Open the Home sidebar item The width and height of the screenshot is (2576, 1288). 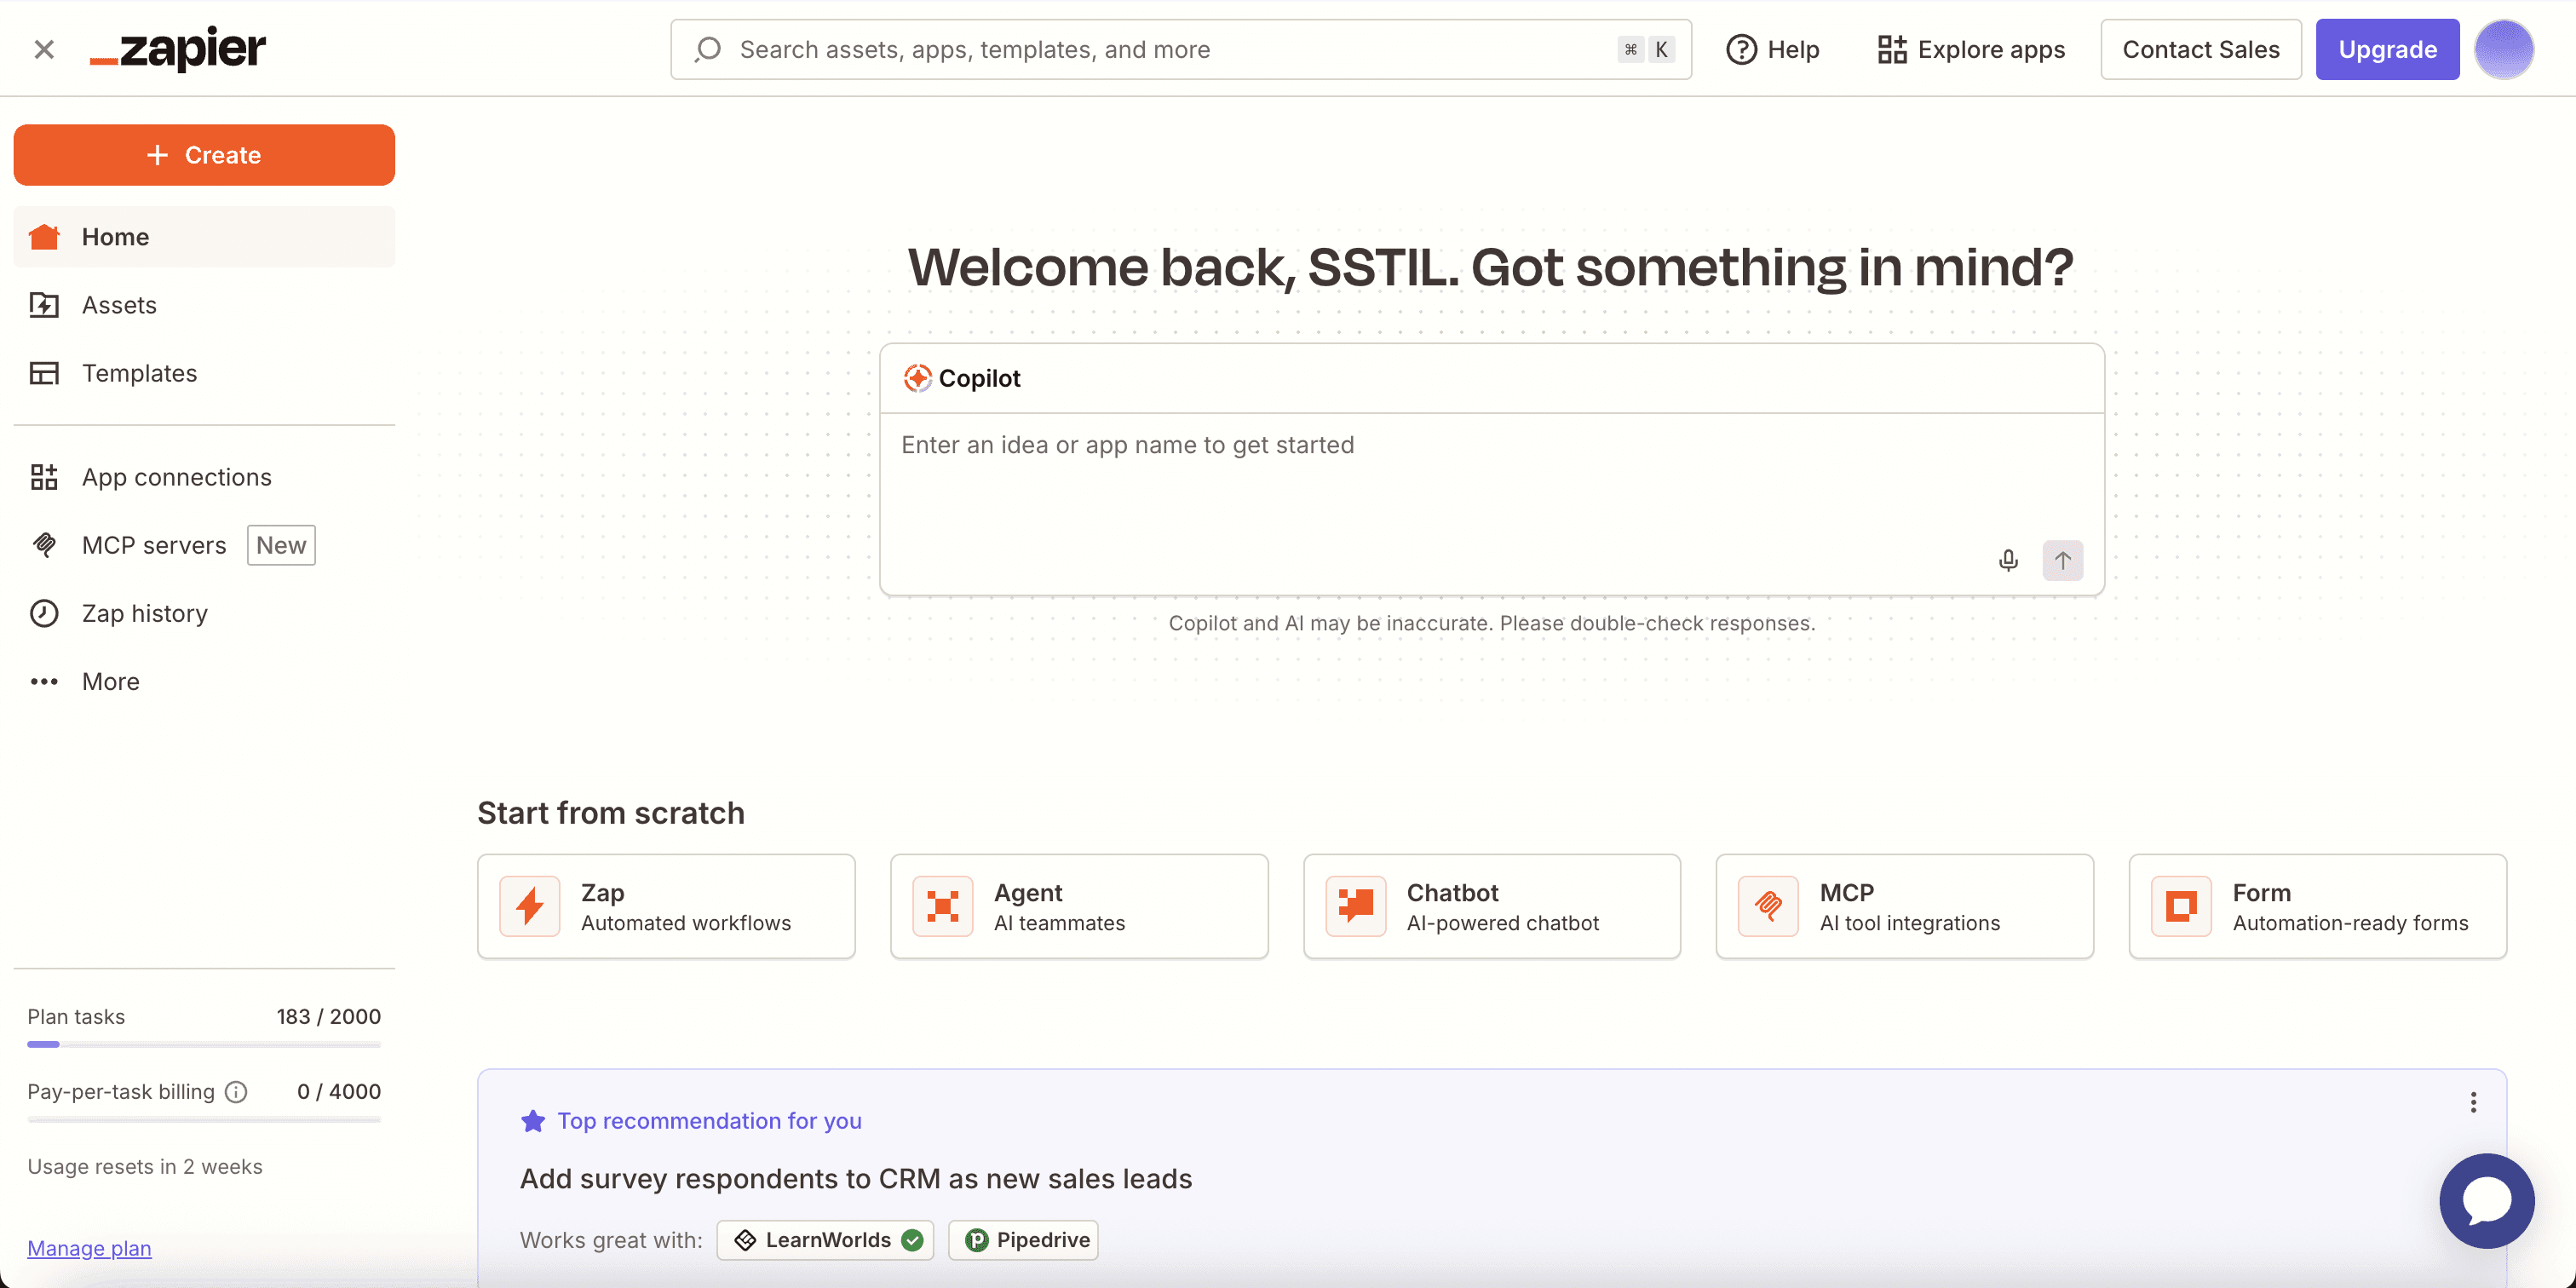204,237
